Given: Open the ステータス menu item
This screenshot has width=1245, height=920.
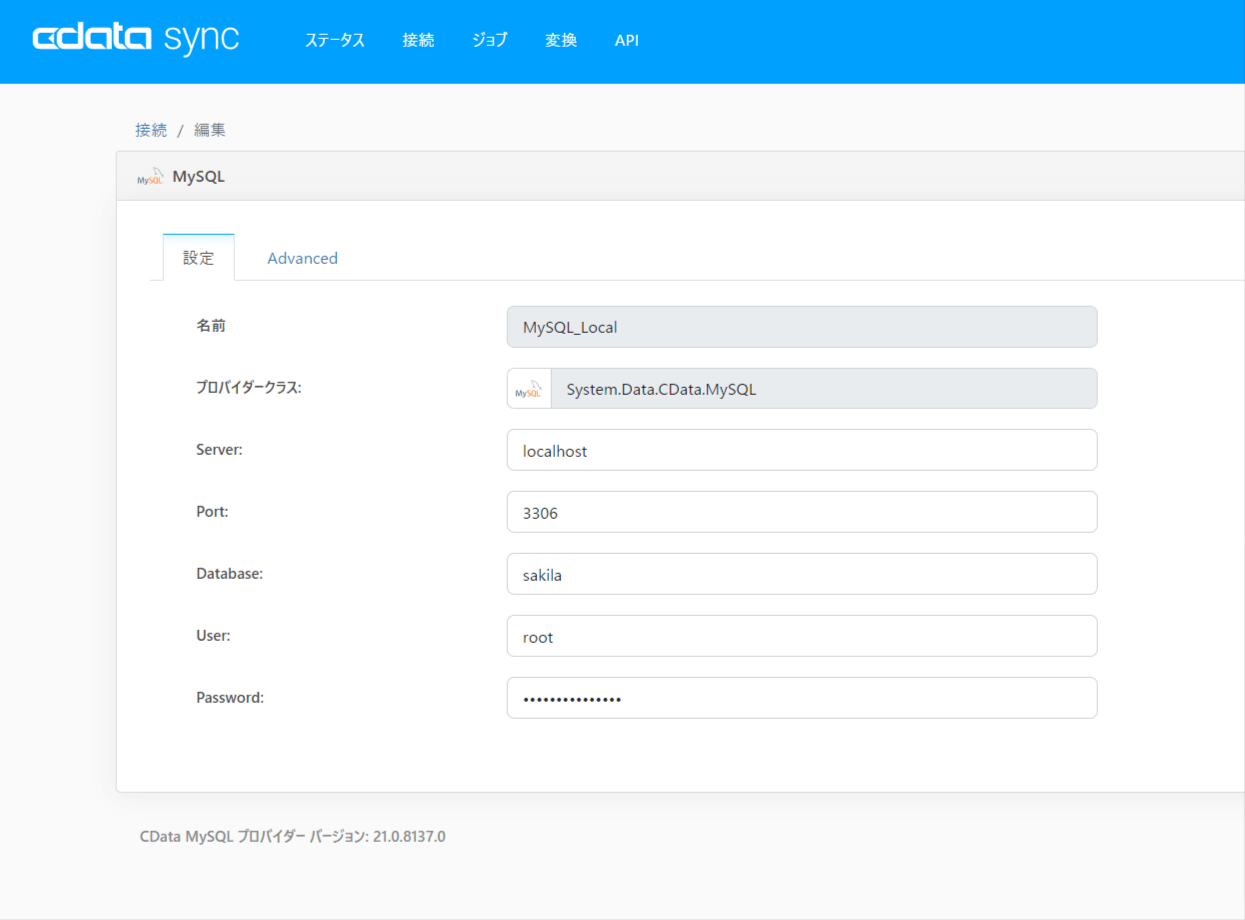Looking at the screenshot, I should pos(335,41).
